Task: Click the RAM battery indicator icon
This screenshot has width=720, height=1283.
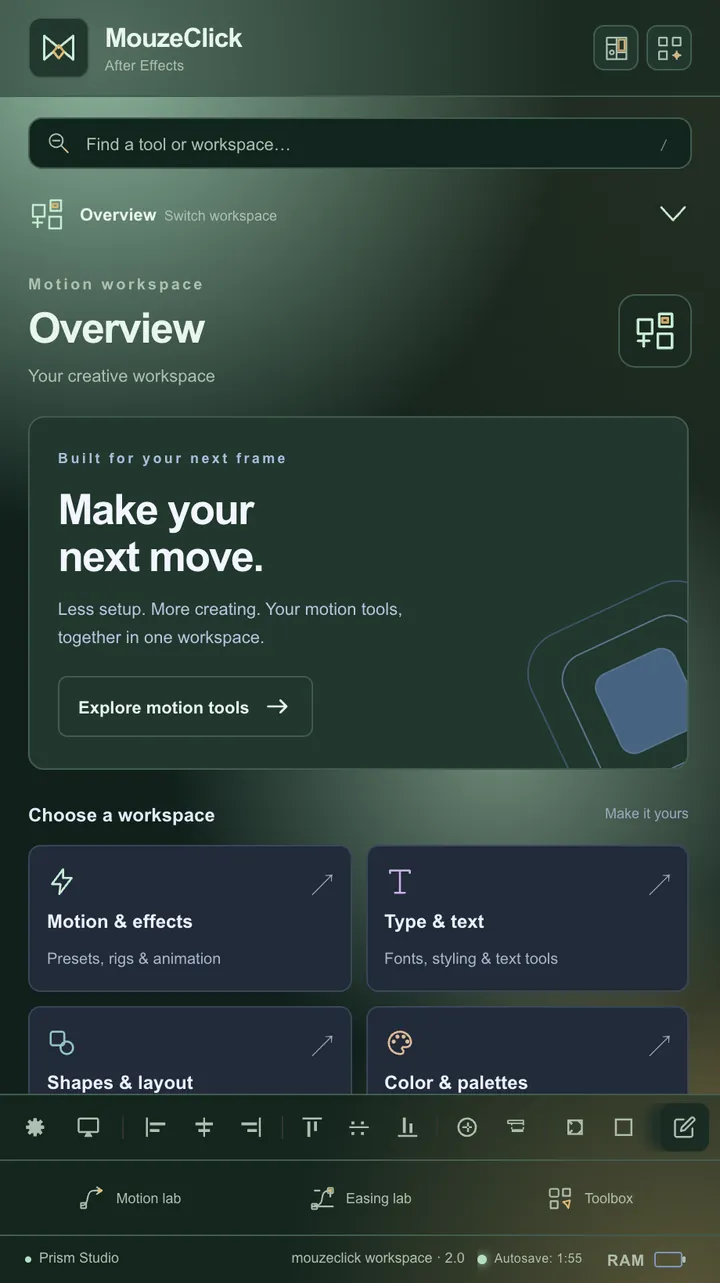Action: (670, 1259)
